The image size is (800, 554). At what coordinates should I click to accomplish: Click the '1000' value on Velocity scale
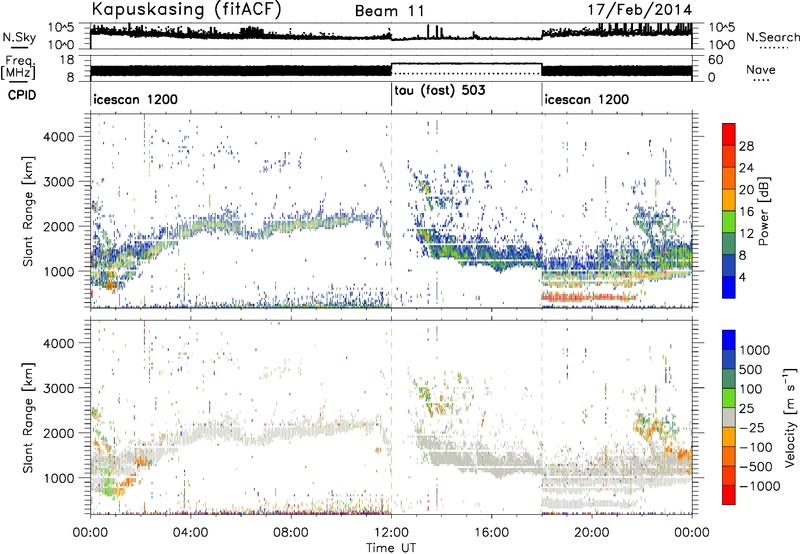click(x=755, y=350)
